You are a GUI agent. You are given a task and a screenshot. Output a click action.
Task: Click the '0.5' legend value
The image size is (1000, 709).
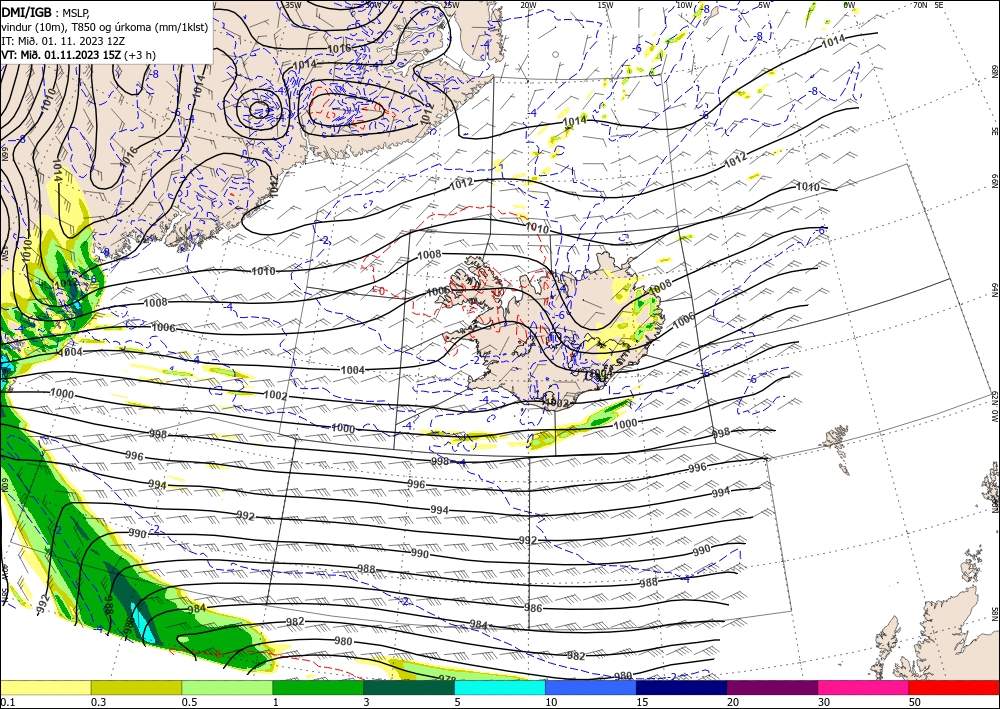[189, 702]
